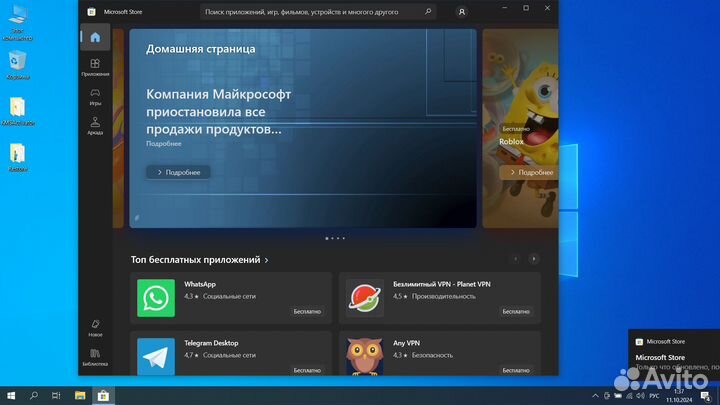Open taskbar search magnifier
The image size is (720, 405).
[34, 395]
